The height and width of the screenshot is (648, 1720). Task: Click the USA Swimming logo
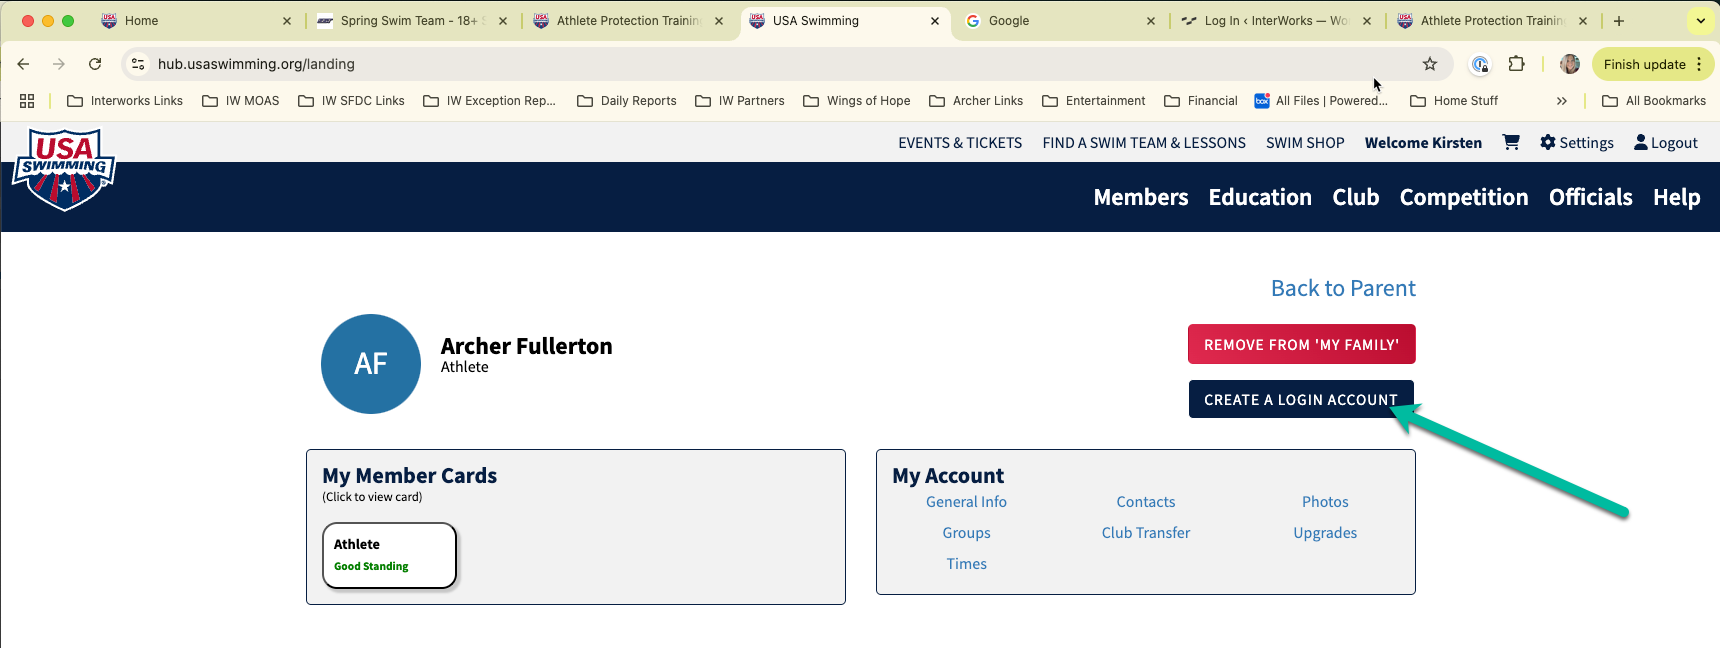click(x=64, y=169)
